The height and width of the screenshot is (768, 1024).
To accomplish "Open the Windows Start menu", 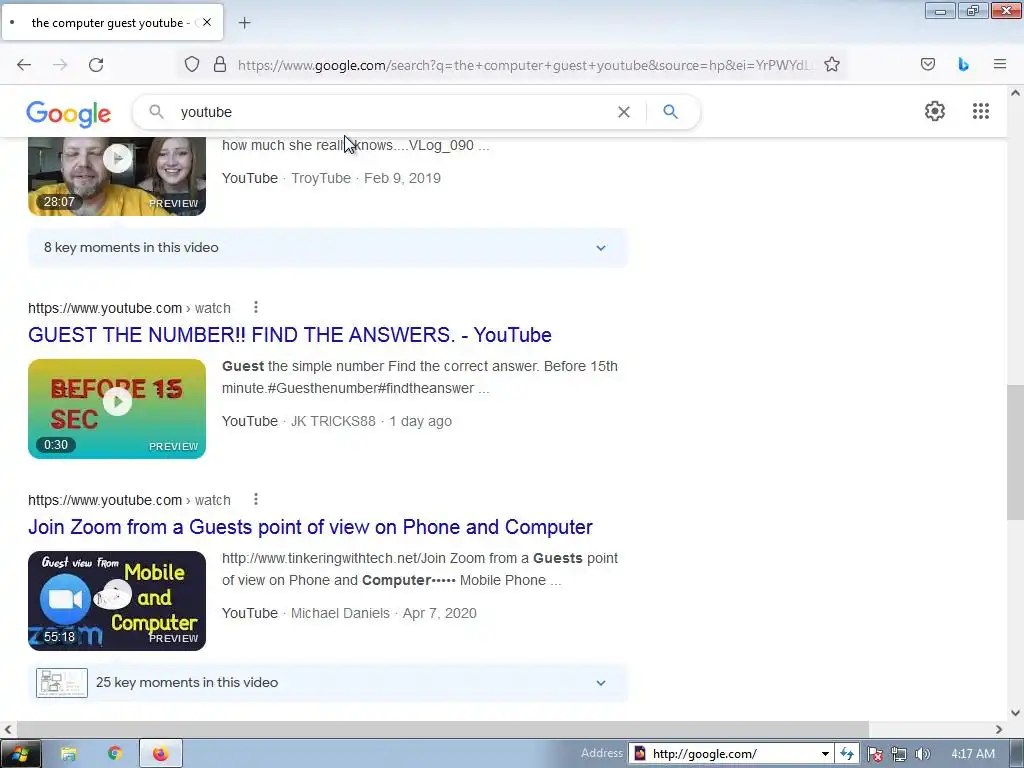I will click(20, 754).
